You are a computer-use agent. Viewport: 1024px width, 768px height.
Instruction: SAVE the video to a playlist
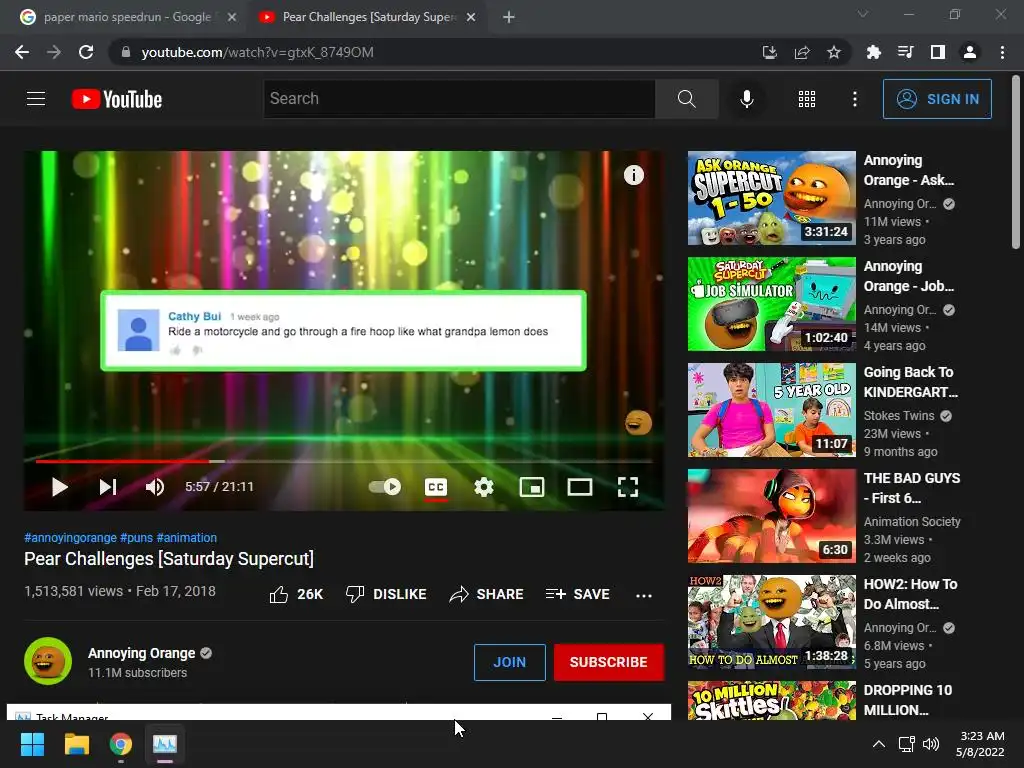tap(578, 594)
